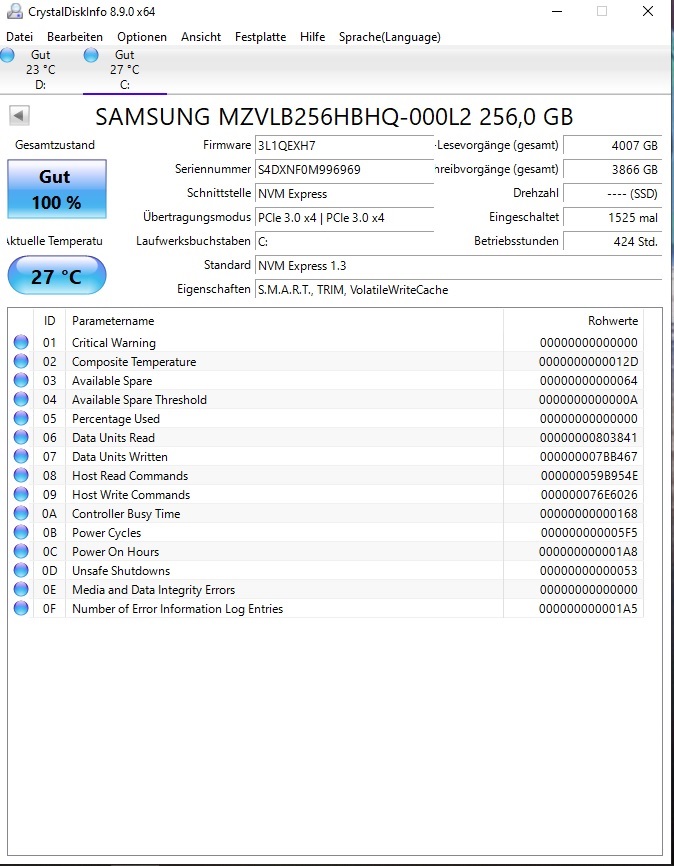
Task: Click the status orb for Power On Hours
Action: pyautogui.click(x=21, y=551)
